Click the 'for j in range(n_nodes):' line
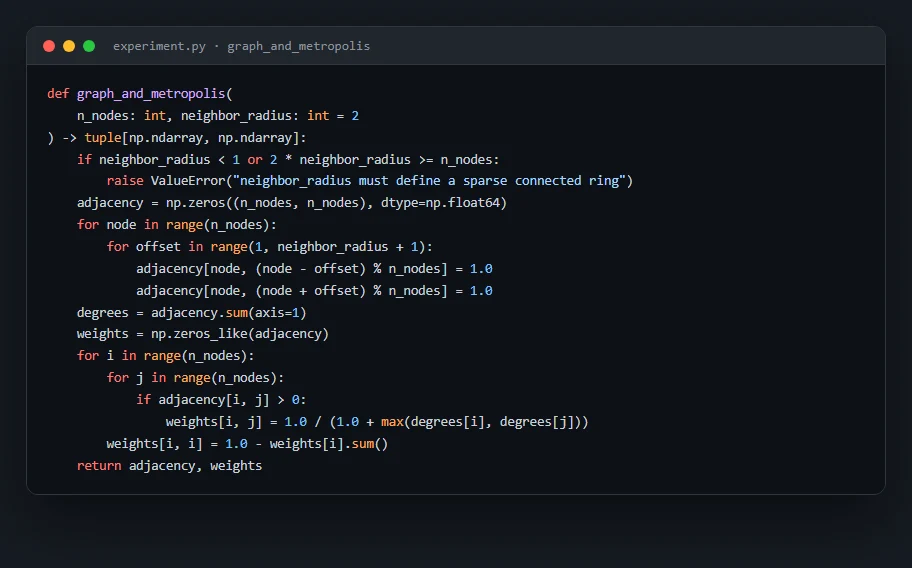Image resolution: width=912 pixels, height=568 pixels. click(x=195, y=378)
